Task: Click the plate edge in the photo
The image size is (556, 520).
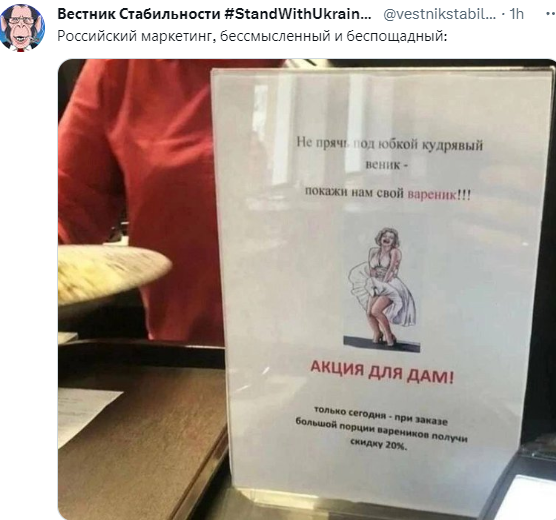Action: (113, 275)
